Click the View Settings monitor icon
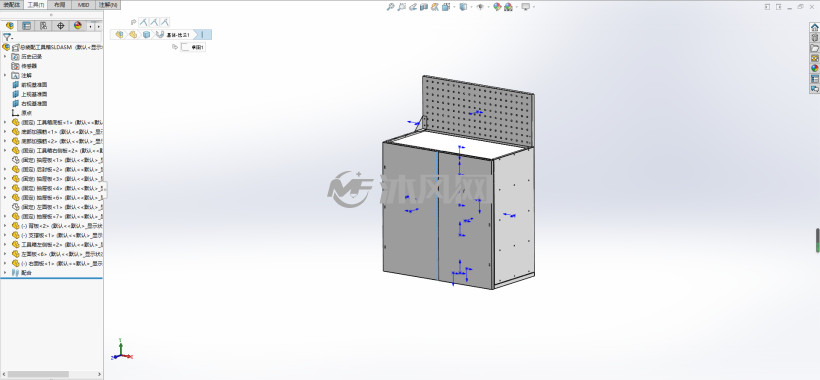 pos(526,7)
